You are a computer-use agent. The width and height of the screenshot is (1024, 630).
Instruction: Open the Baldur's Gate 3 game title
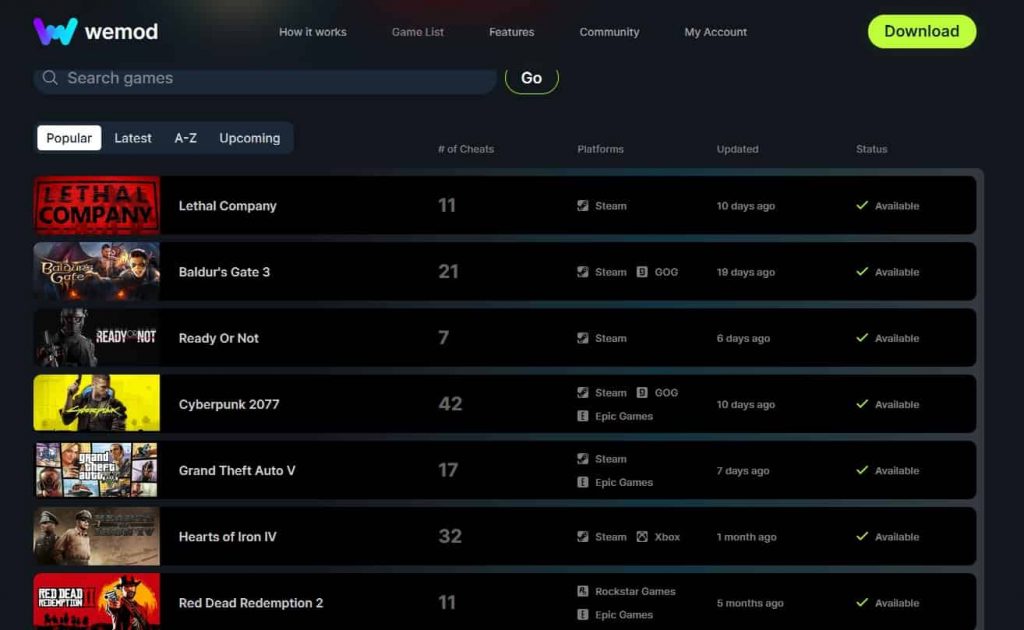click(x=224, y=272)
